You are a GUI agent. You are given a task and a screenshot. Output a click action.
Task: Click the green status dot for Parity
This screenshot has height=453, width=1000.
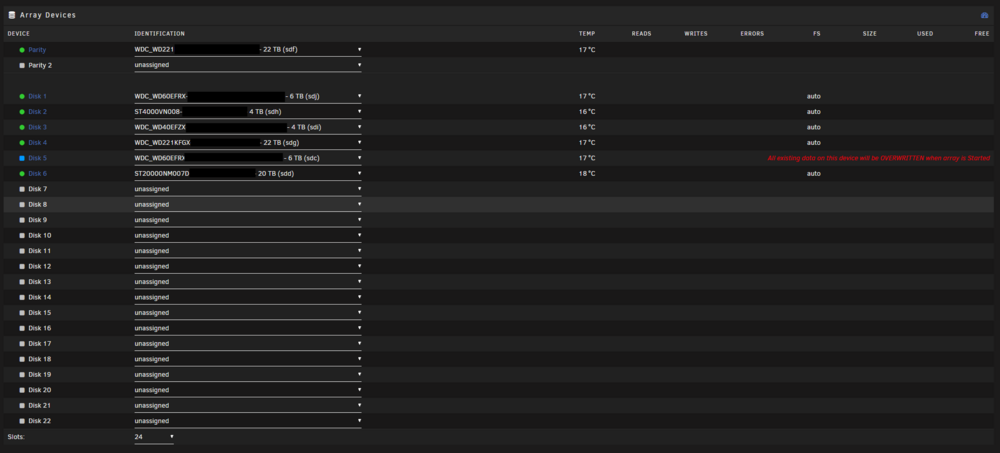coord(22,50)
